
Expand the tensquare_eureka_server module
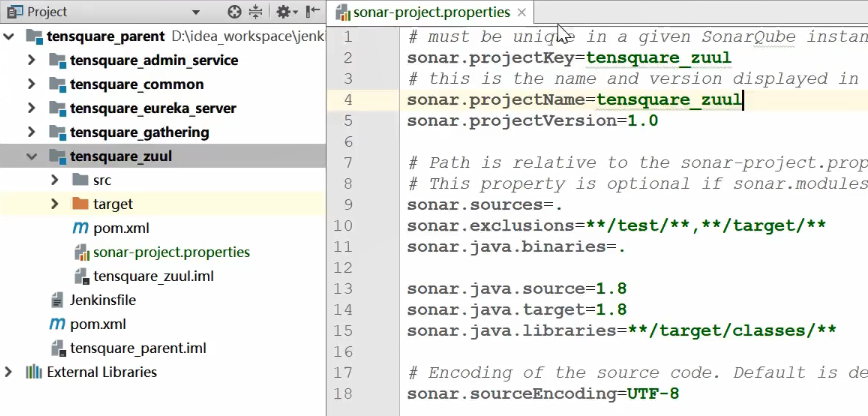[x=32, y=108]
